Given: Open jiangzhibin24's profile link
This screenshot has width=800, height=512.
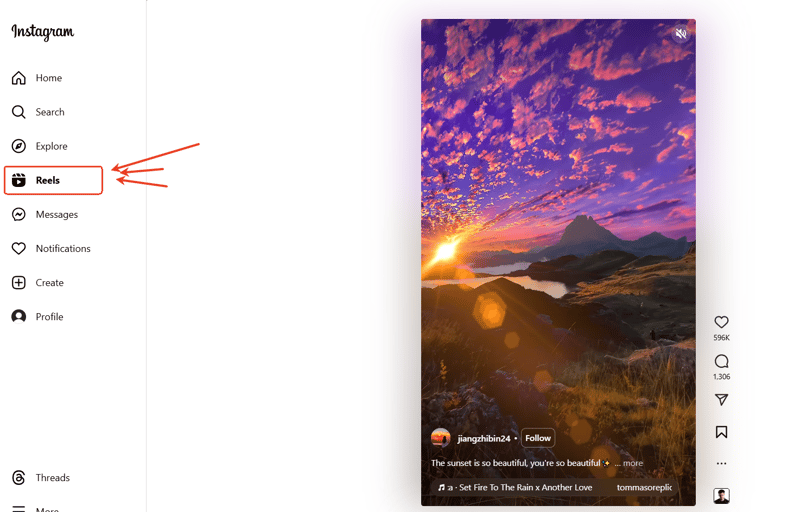Looking at the screenshot, I should 484,439.
